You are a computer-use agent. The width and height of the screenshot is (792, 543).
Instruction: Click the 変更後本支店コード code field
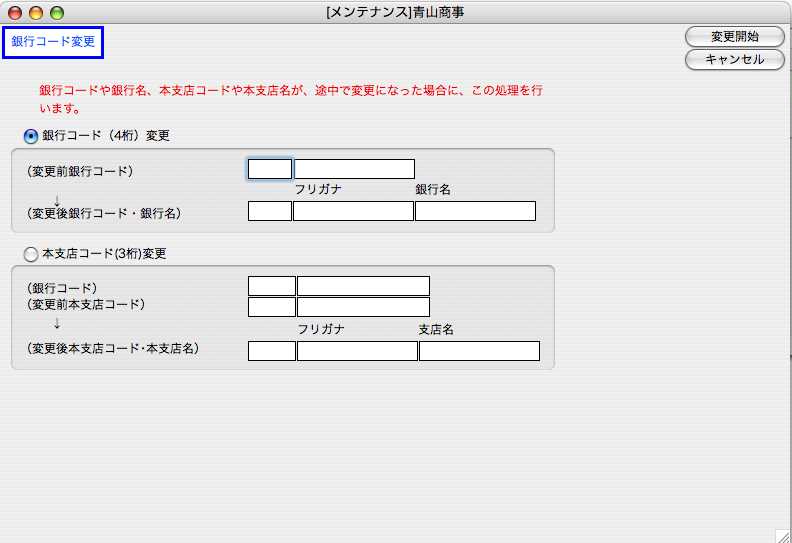pyautogui.click(x=272, y=351)
